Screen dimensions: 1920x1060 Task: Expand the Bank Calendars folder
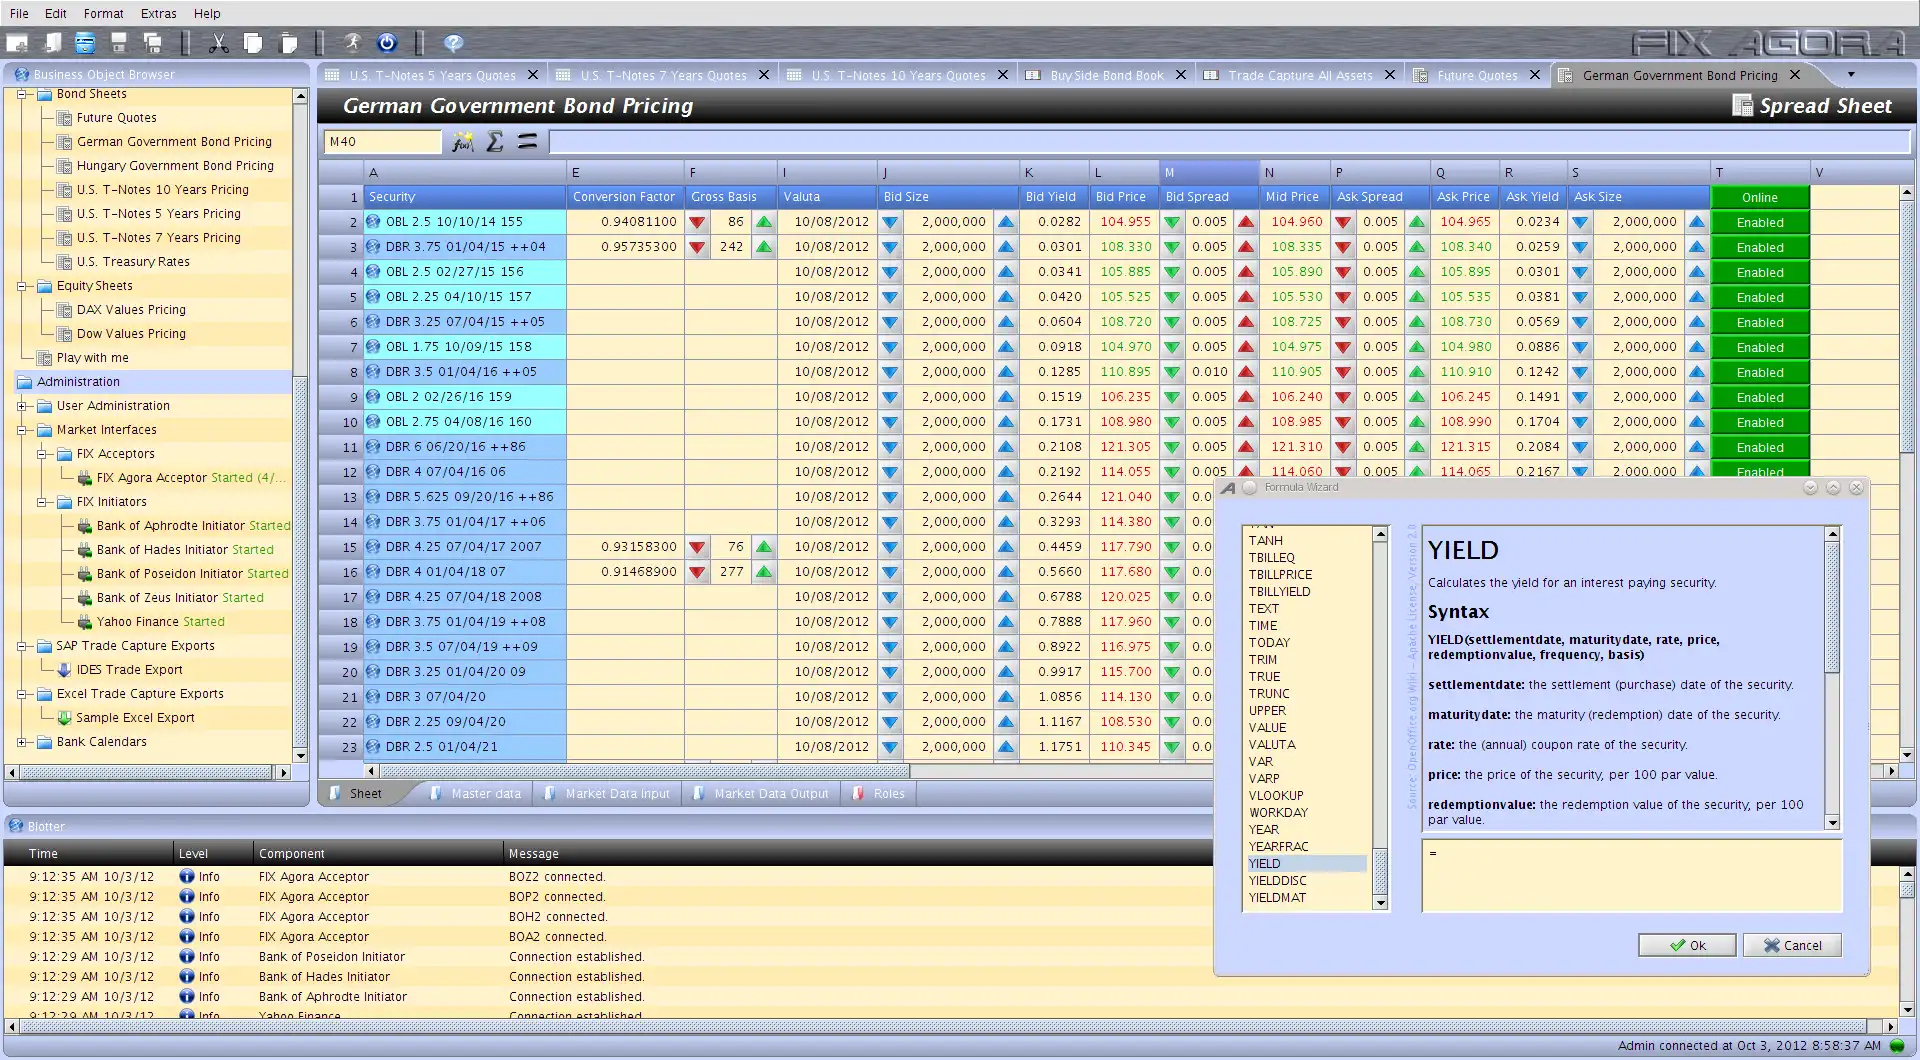22,742
